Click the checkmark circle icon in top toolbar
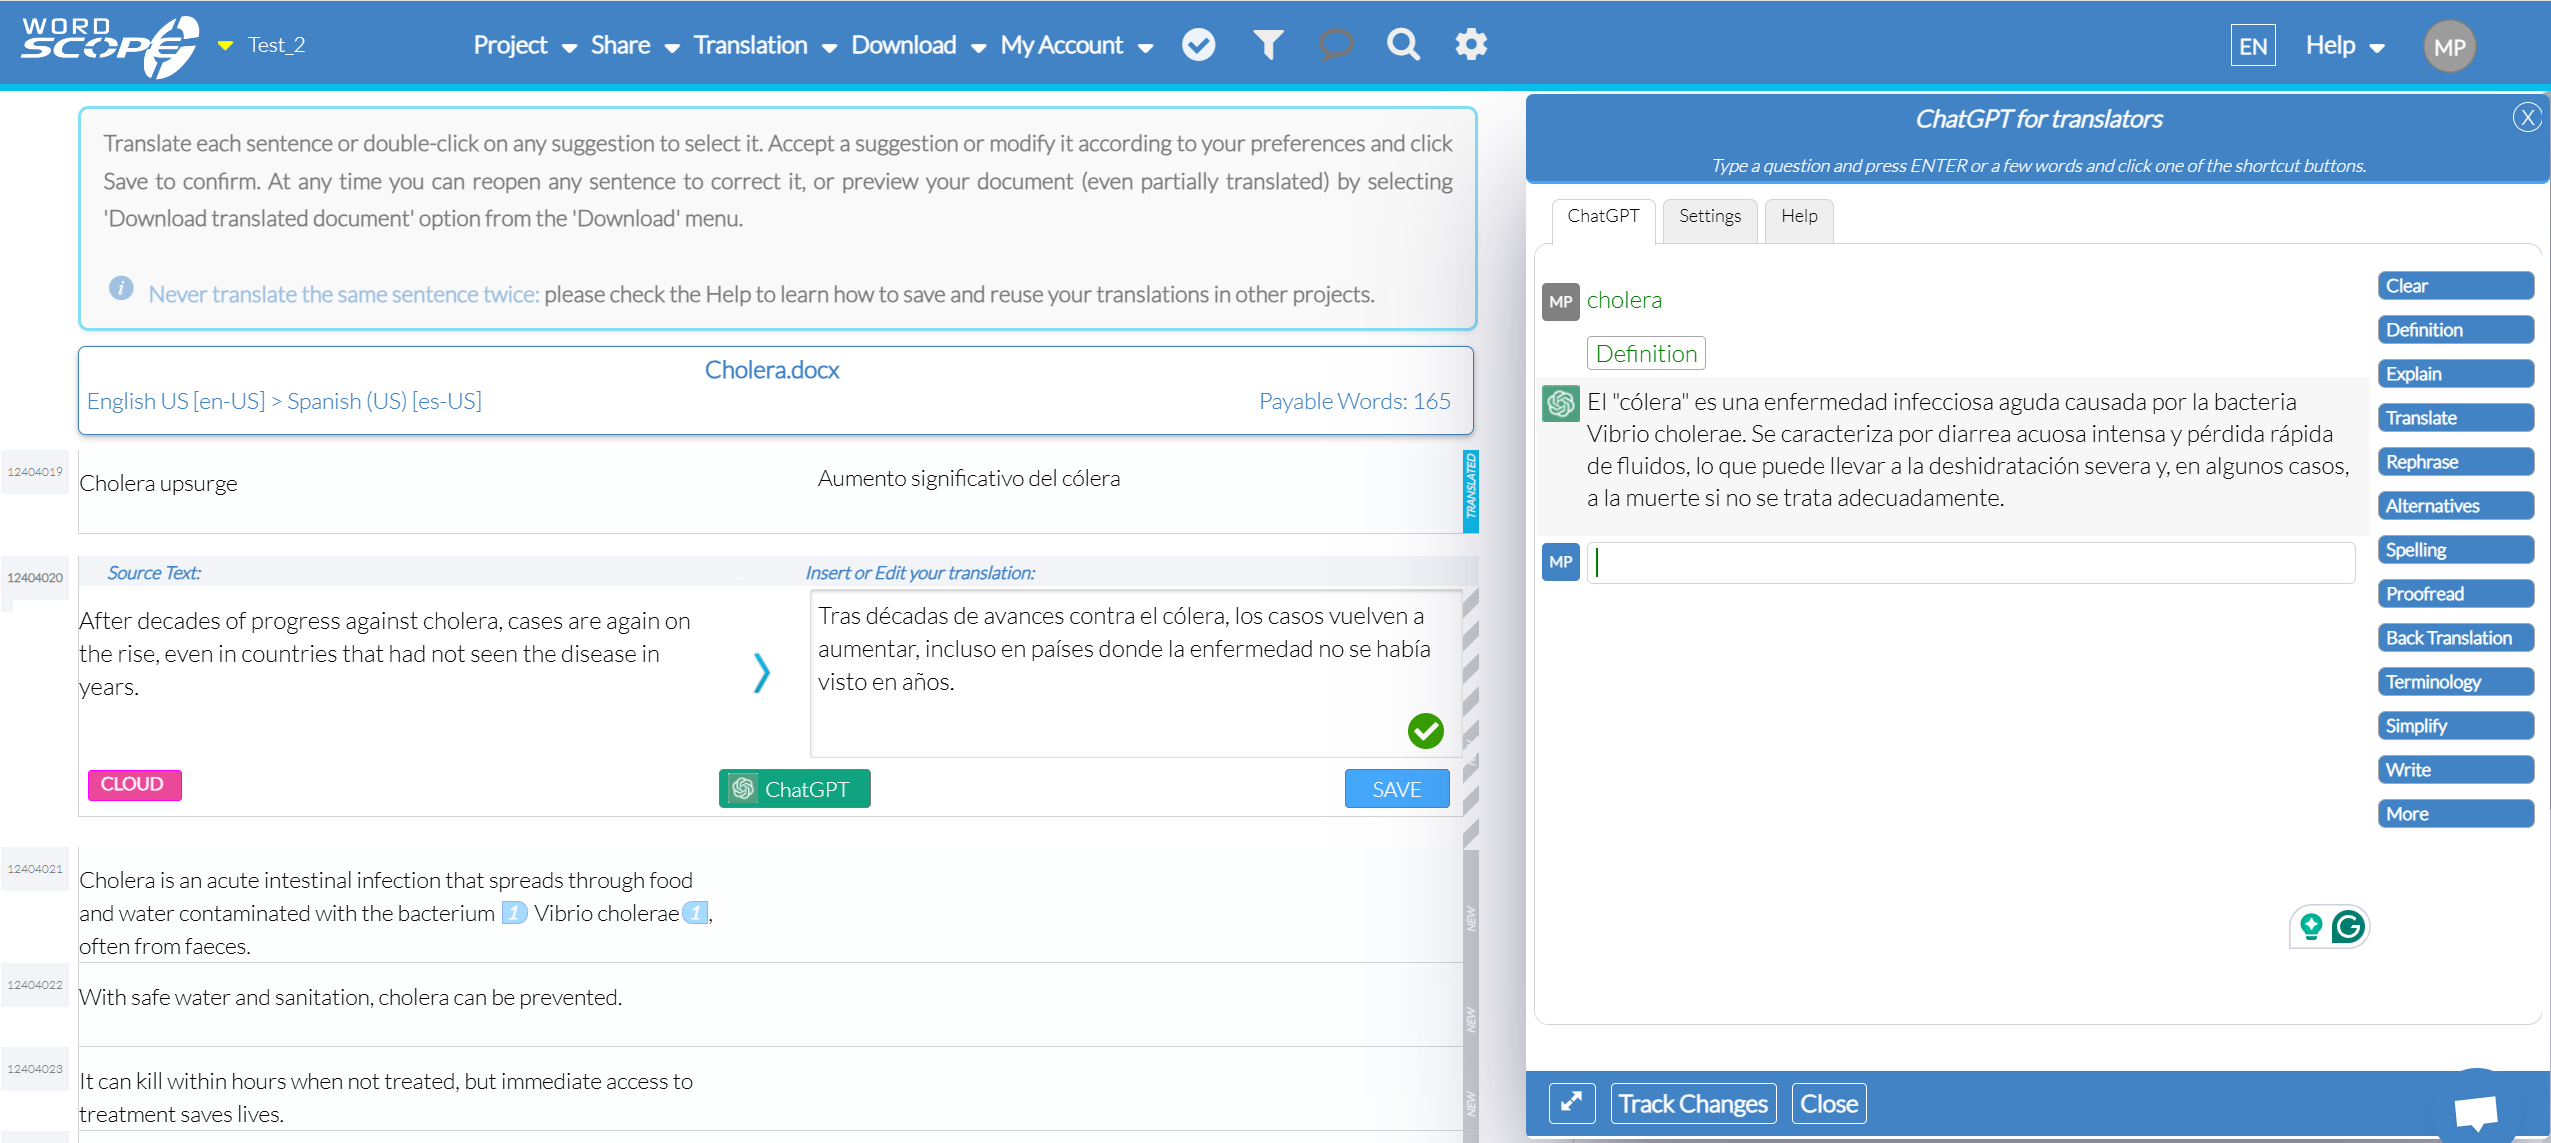This screenshot has width=2551, height=1143. click(x=1198, y=45)
